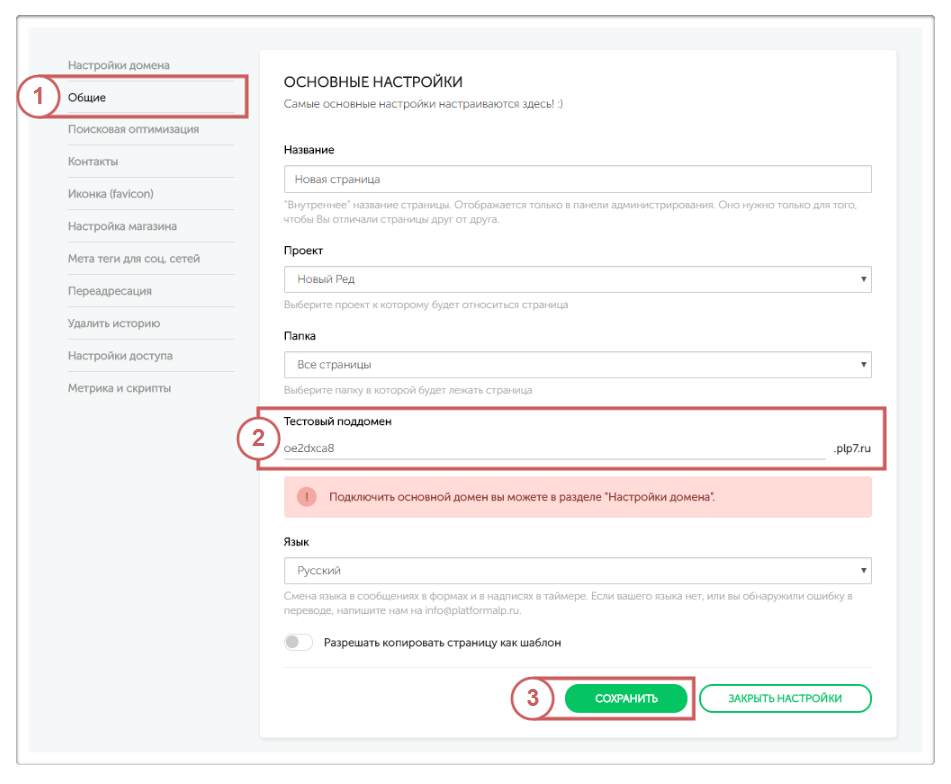This screenshot has width=951, height=784.
Task: Click the Название text field
Action: point(577,179)
